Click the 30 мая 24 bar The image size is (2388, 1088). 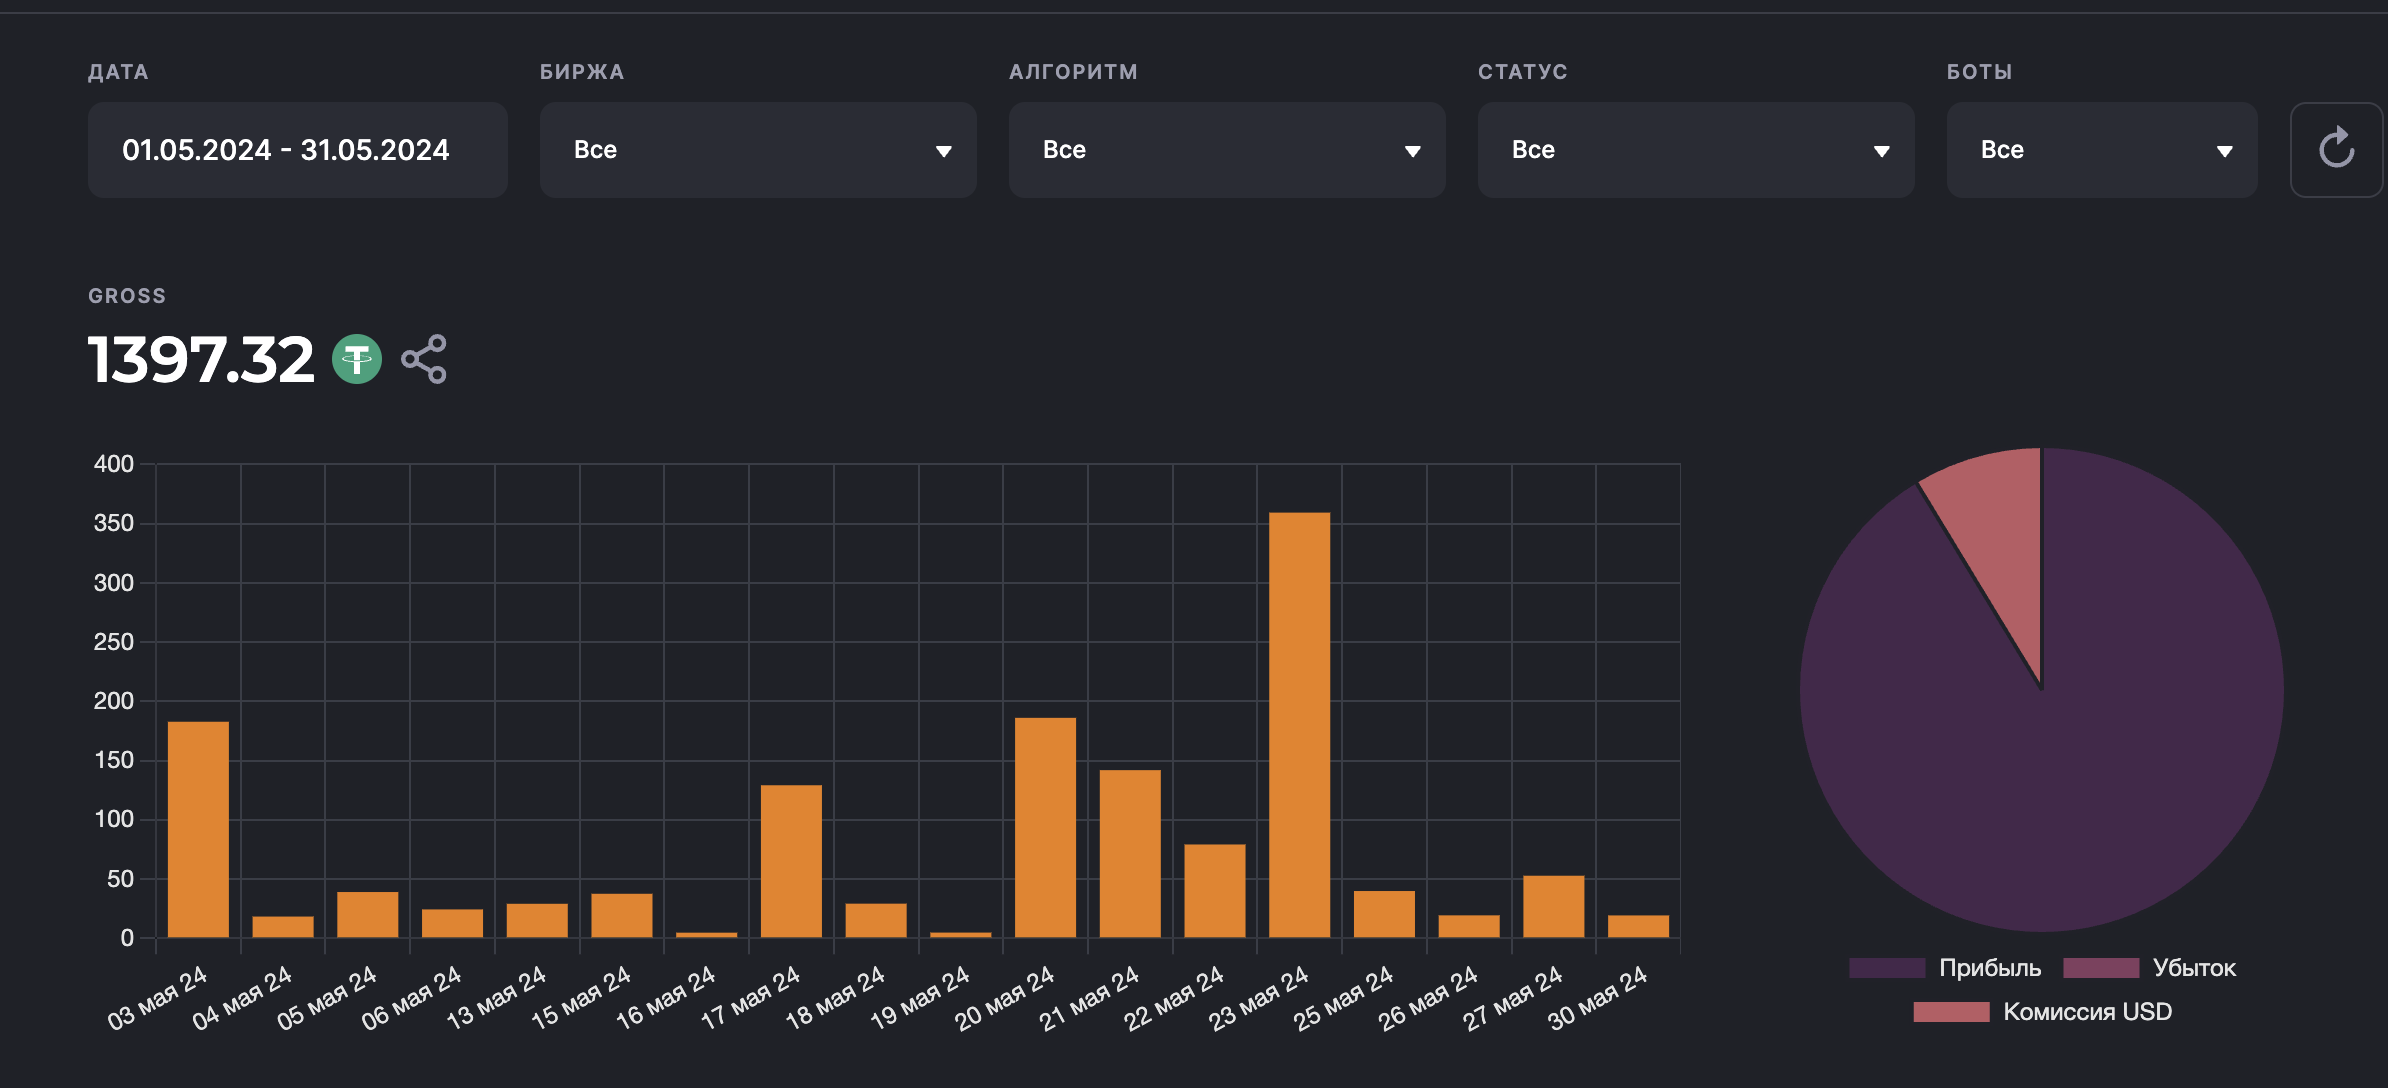point(1638,927)
